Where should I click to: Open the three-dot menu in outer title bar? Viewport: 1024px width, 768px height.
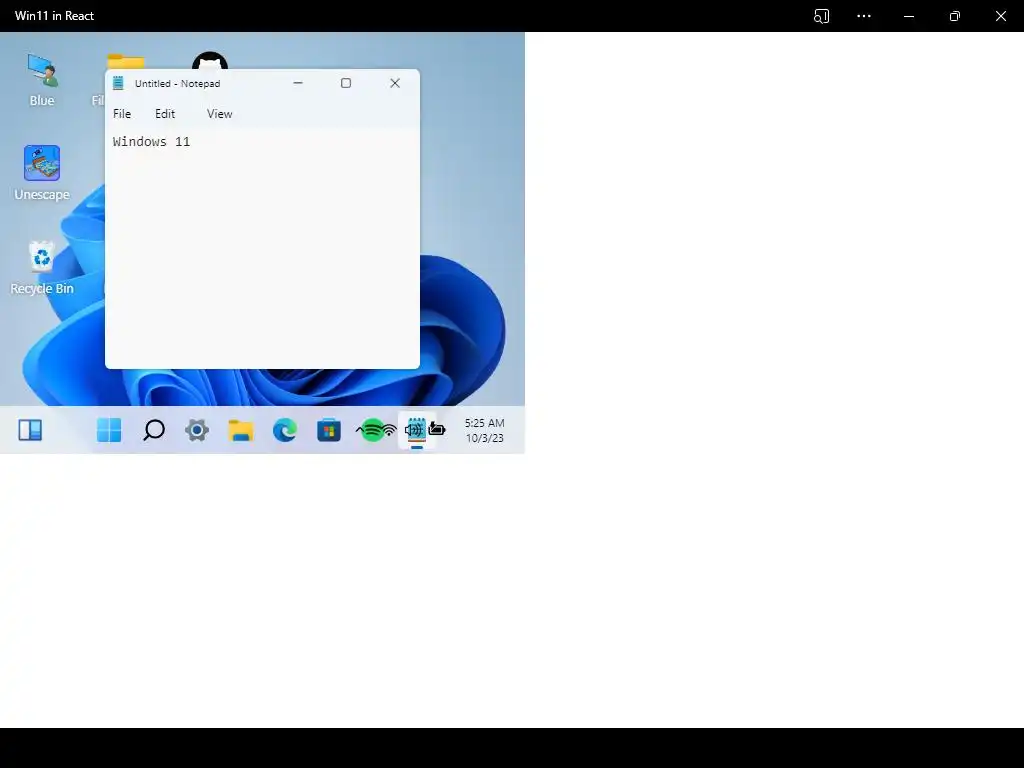pyautogui.click(x=864, y=16)
